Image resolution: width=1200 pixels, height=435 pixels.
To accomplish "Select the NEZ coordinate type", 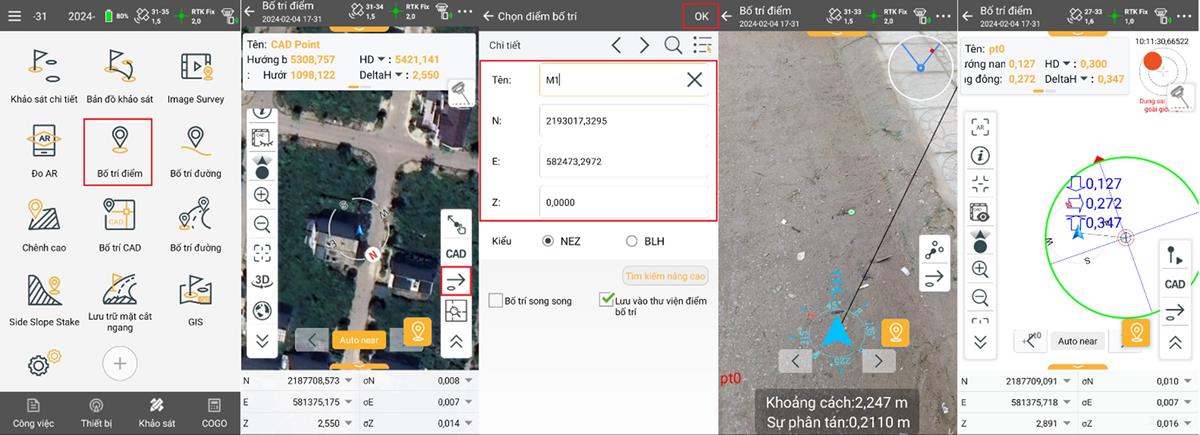I will click(548, 241).
